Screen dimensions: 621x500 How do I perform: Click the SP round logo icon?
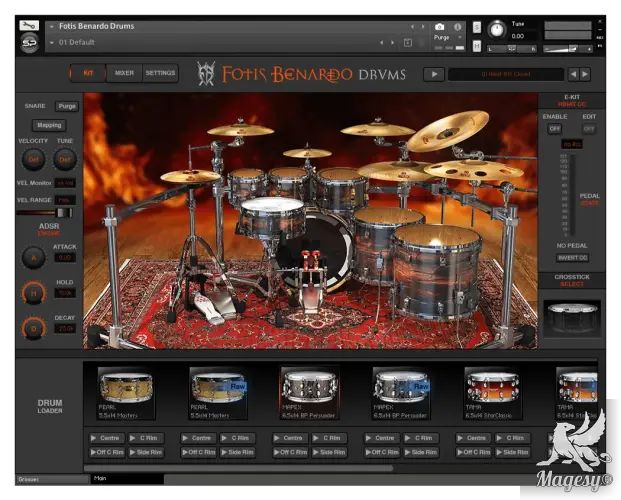(x=29, y=42)
